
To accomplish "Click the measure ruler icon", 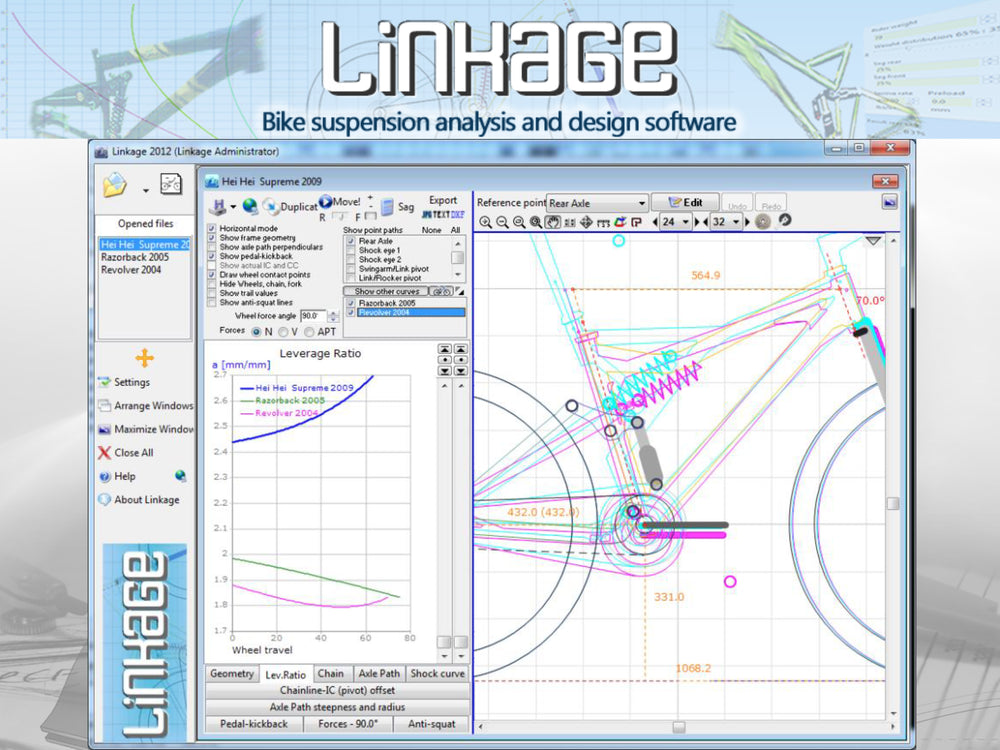I will coord(603,223).
